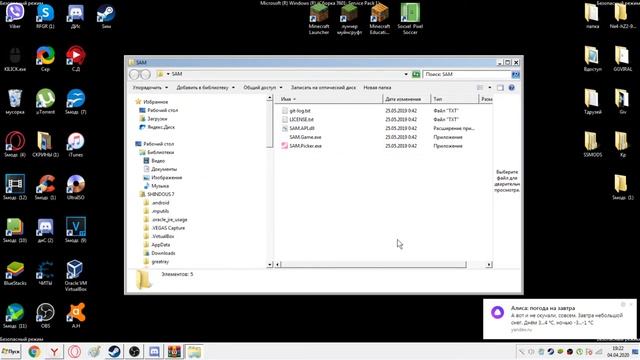
Task: Open the Общий доступ dropdown
Action: (262, 87)
